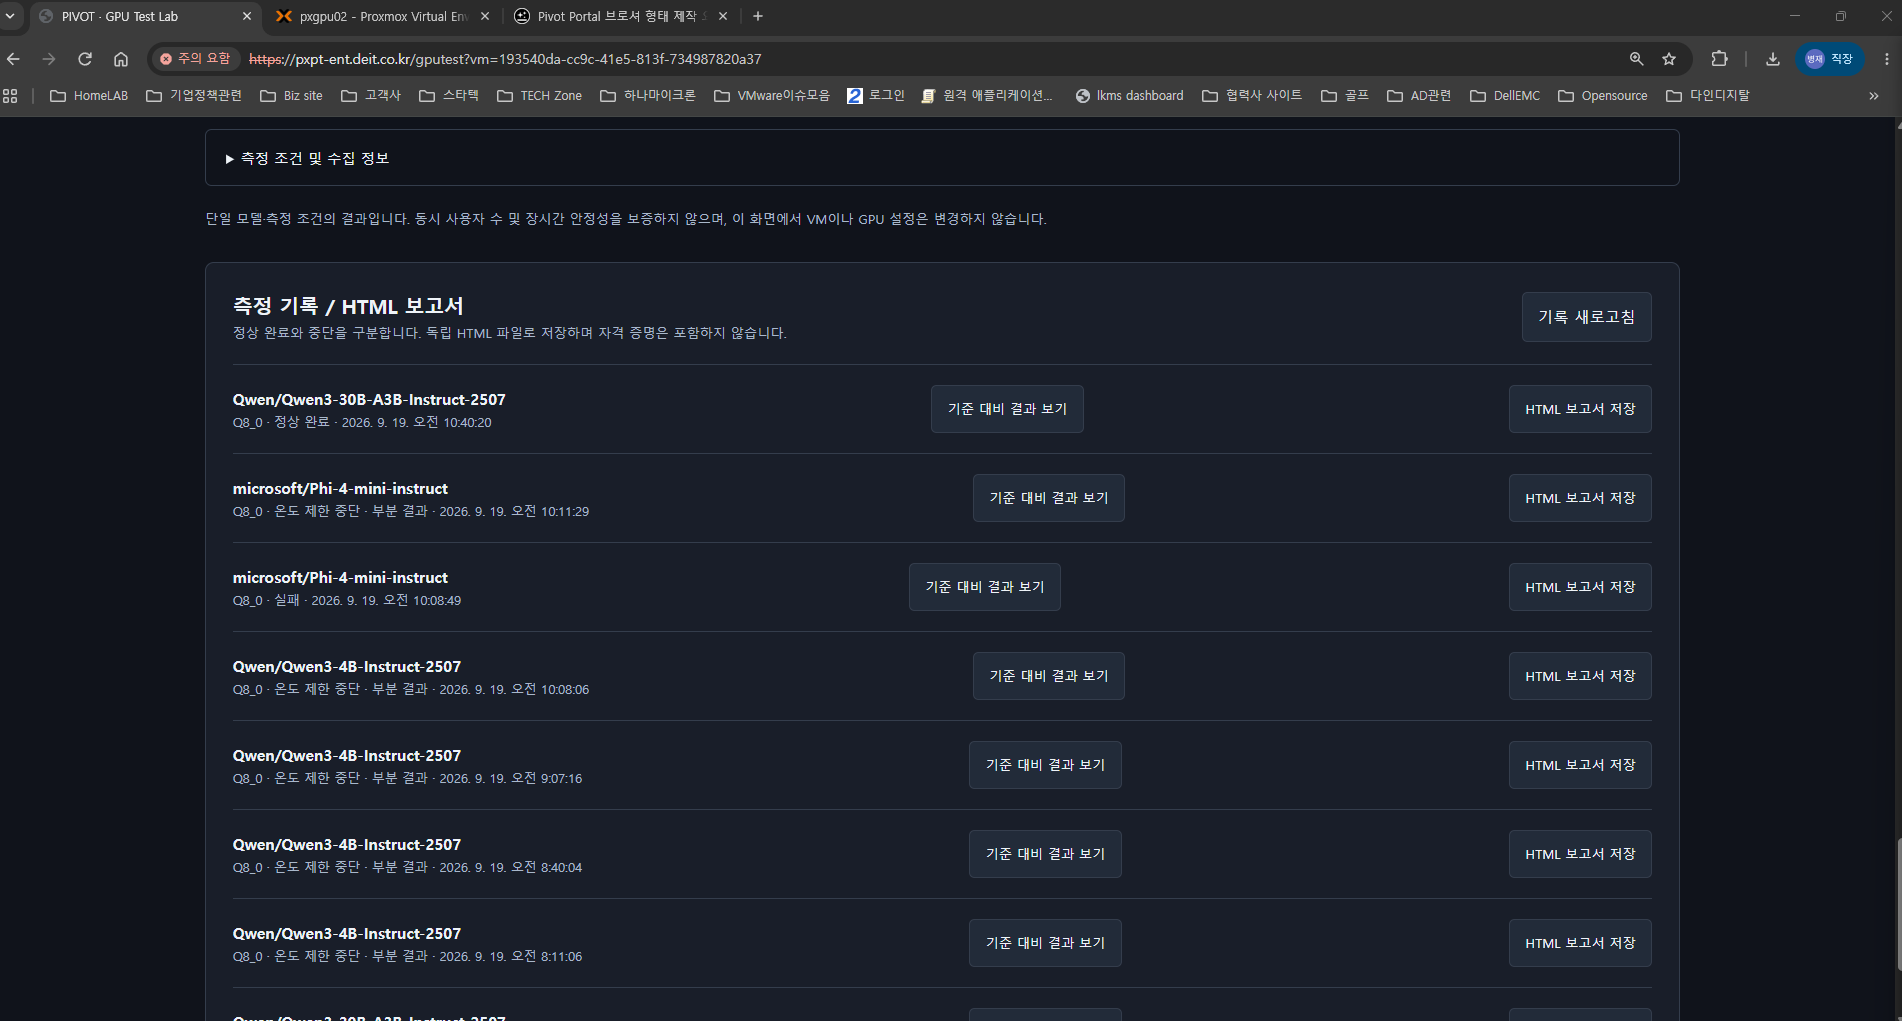Image resolution: width=1902 pixels, height=1021 pixels.
Task: Click the 주의 요함 security warning chip
Action: coord(196,59)
